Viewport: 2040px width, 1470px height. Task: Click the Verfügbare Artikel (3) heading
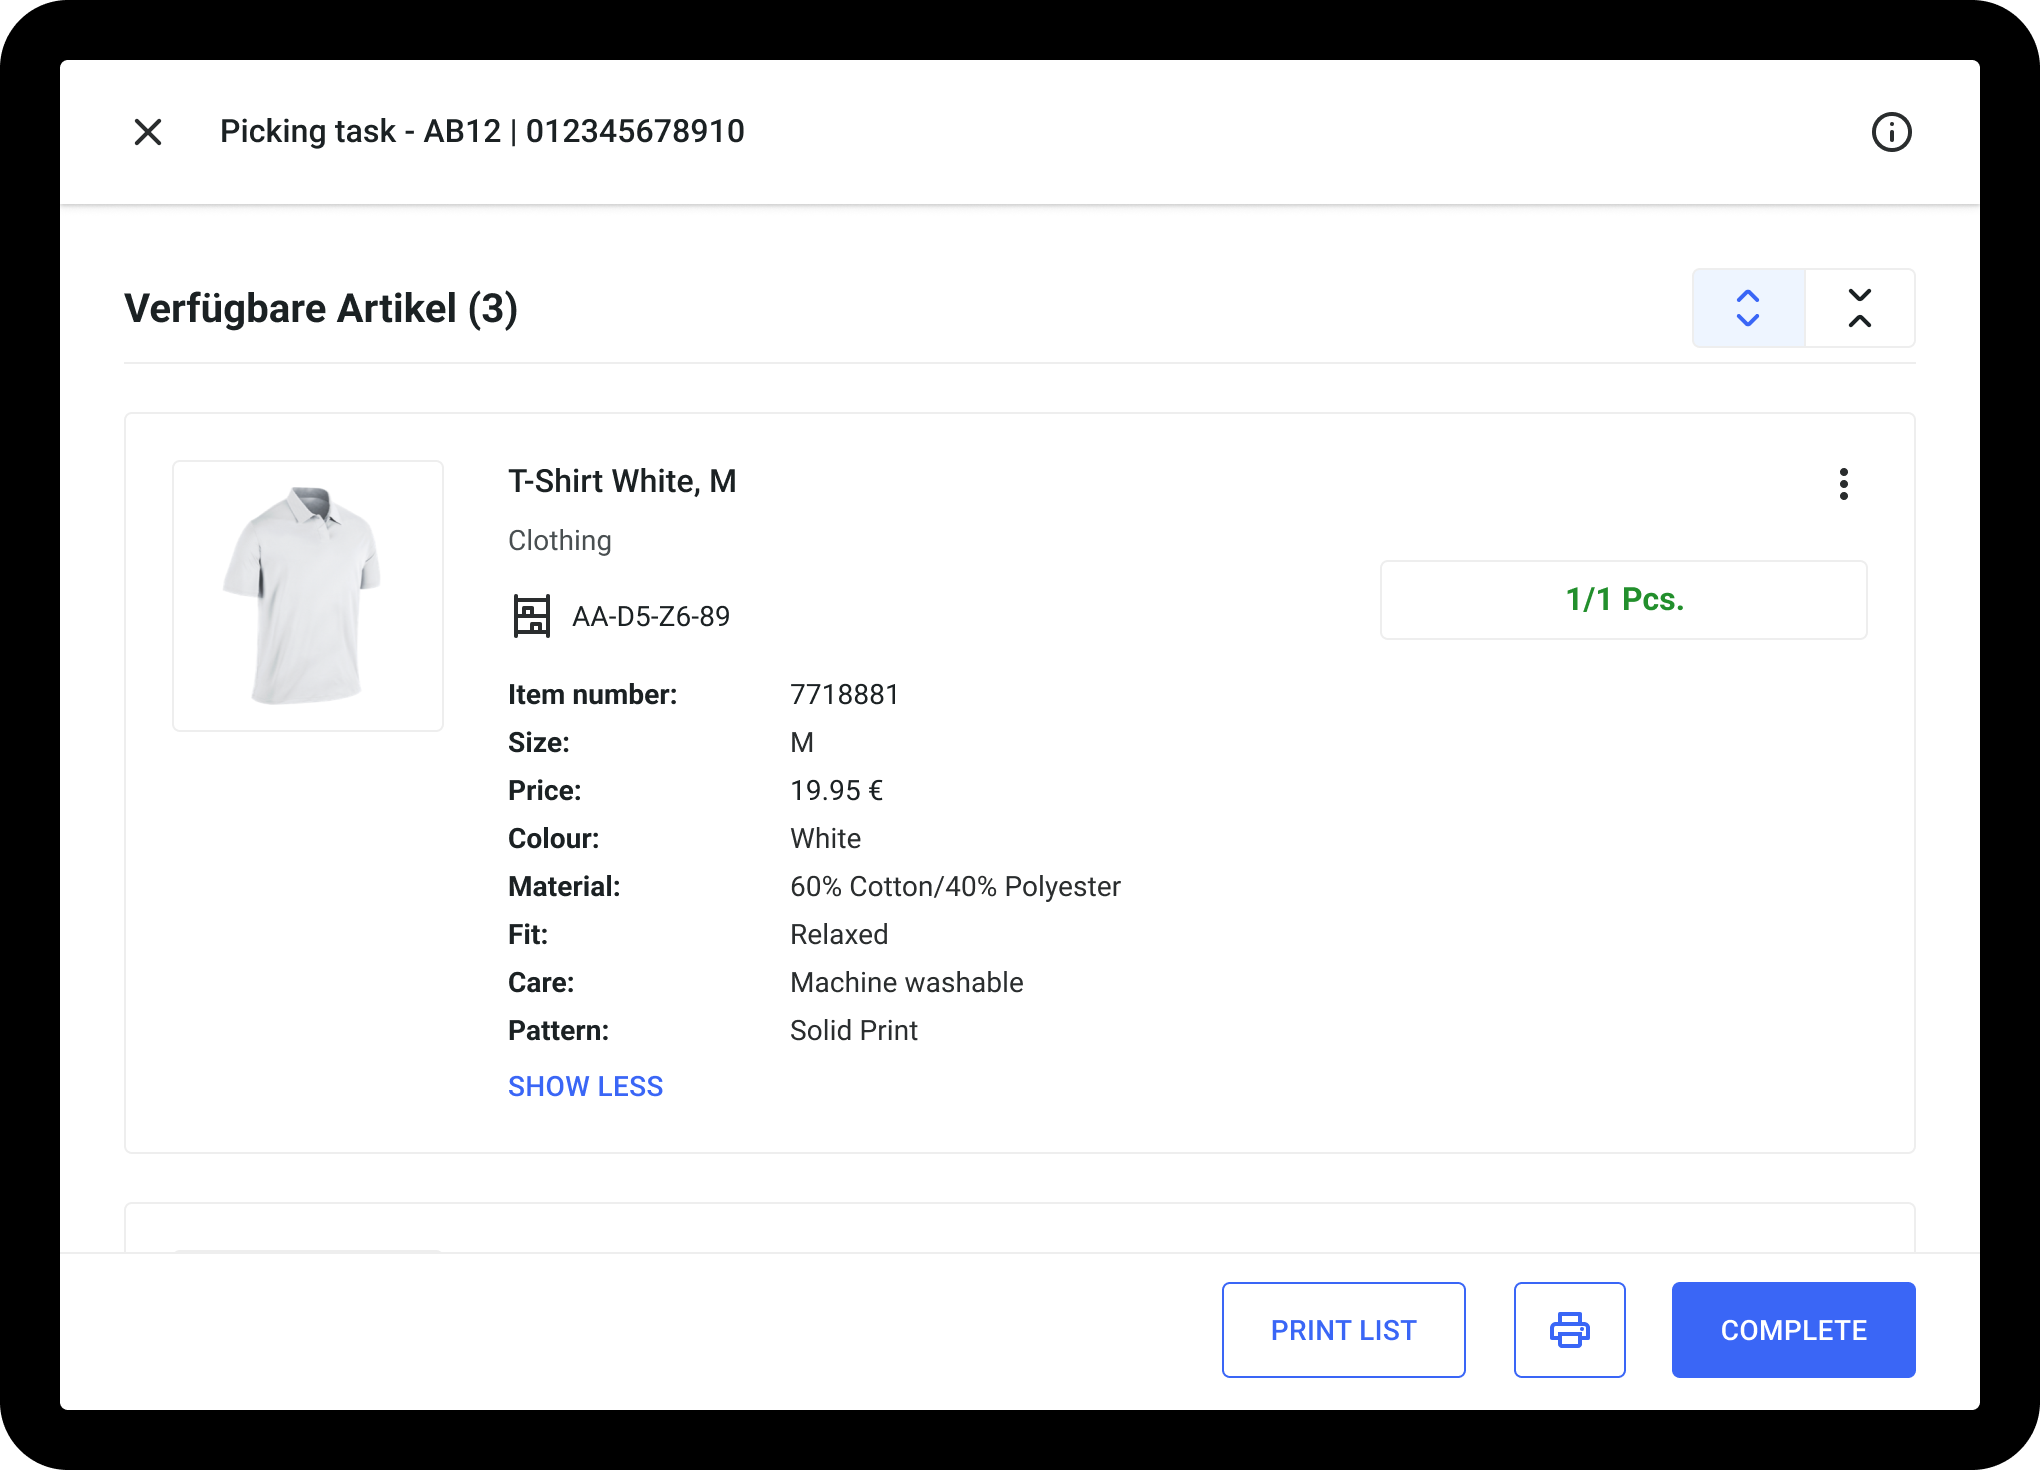click(321, 309)
